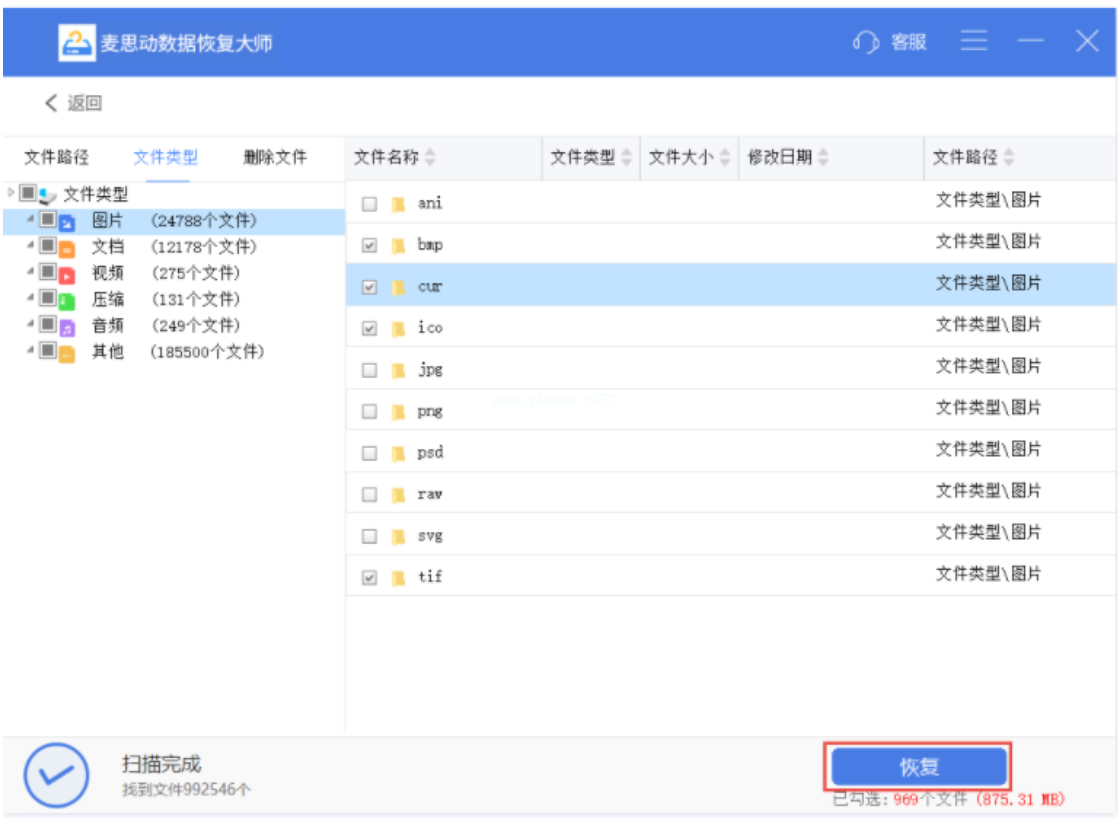Click the blue 图片 category icon
This screenshot has height=818, width=1118.
(67, 222)
